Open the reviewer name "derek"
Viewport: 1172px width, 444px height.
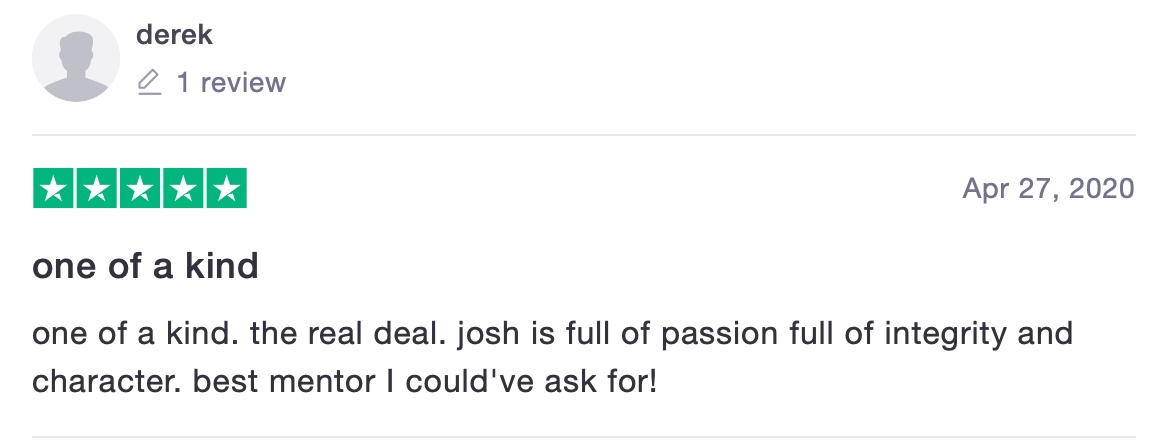pos(174,35)
